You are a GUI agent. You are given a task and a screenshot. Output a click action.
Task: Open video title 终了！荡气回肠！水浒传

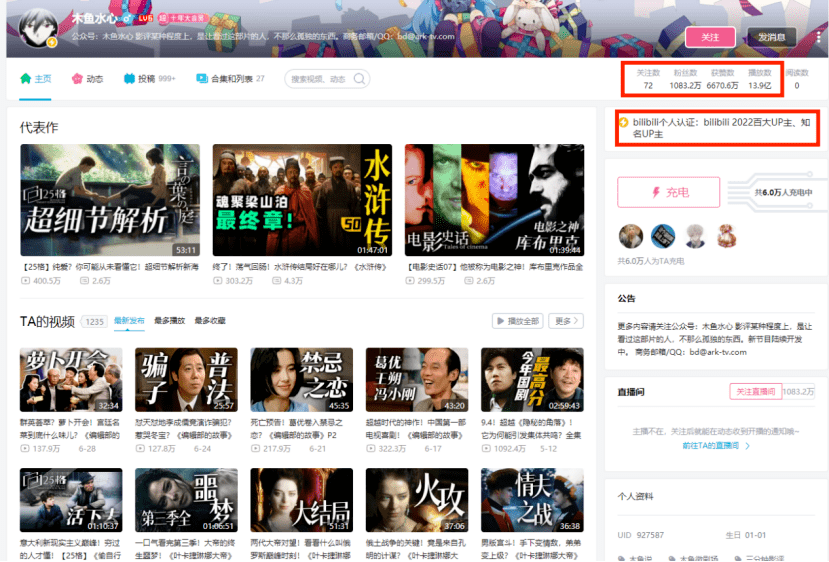pos(300,266)
